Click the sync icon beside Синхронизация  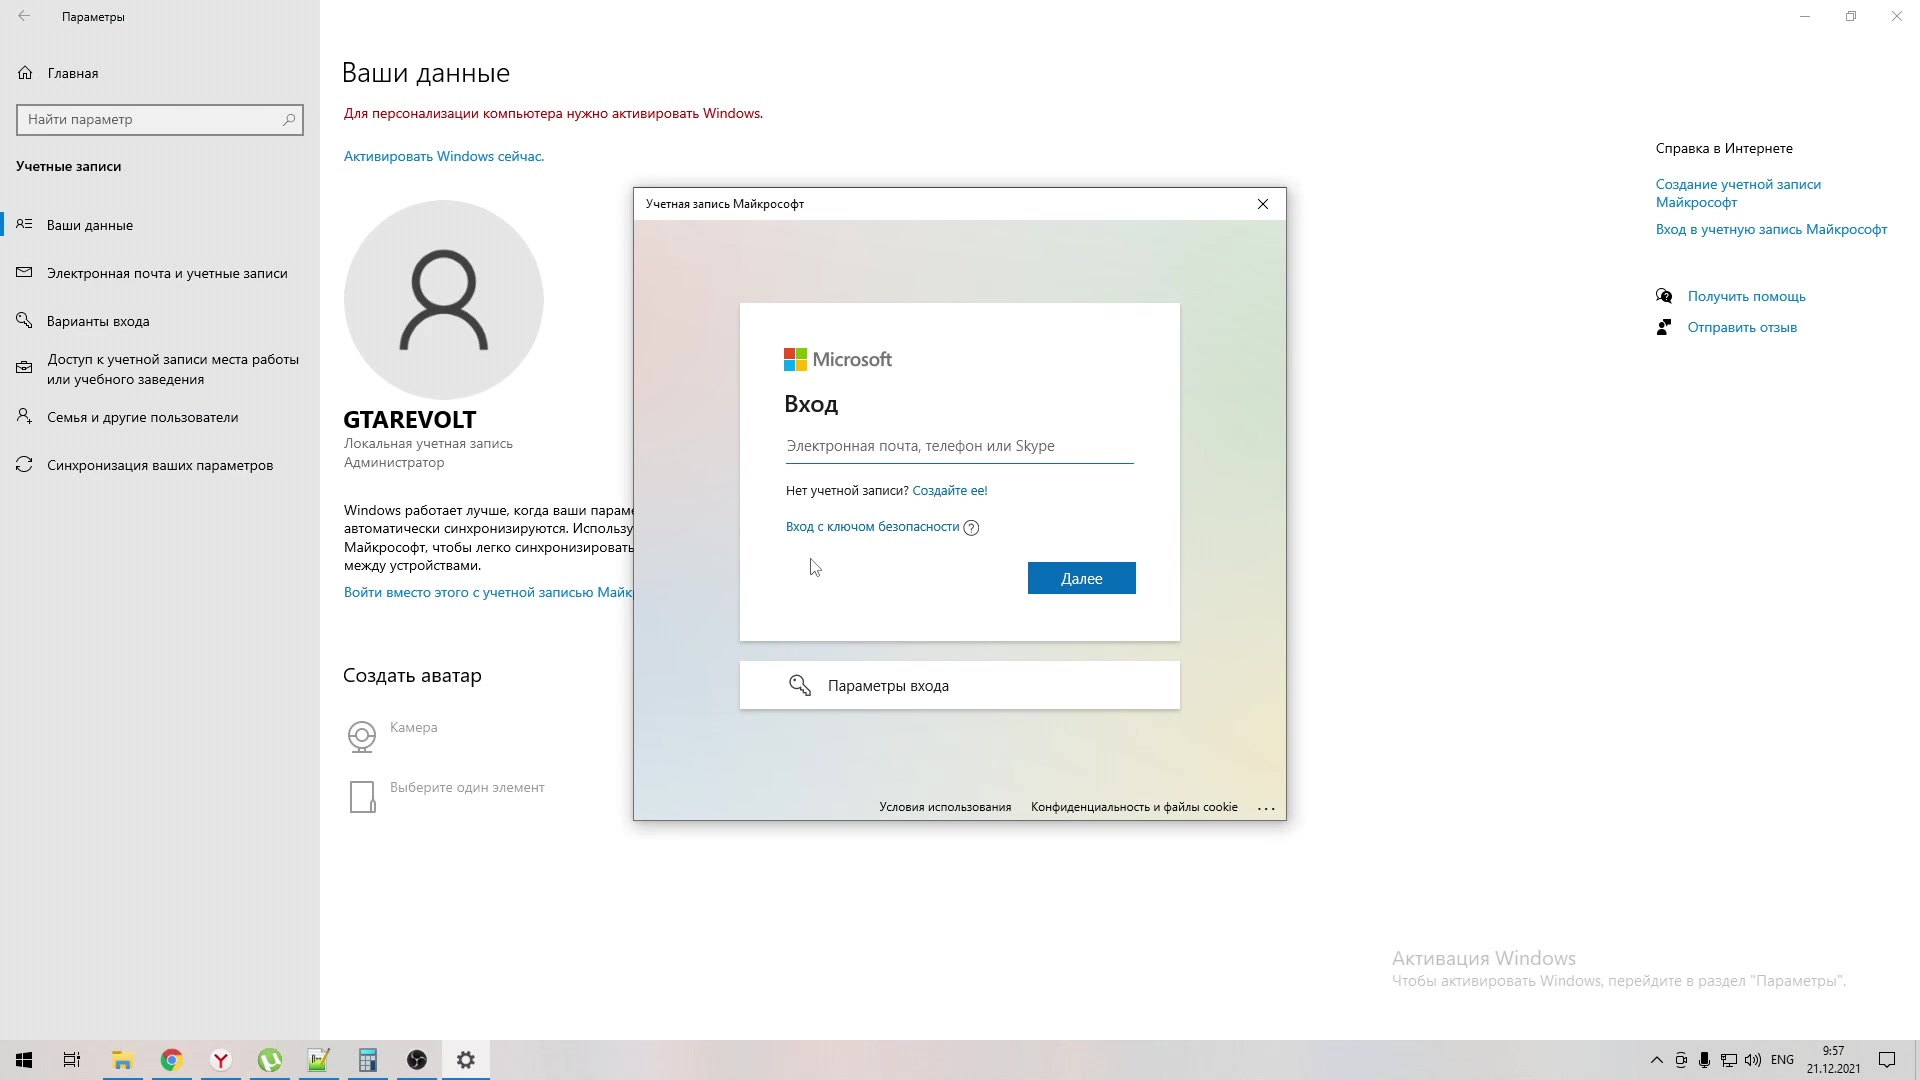coord(24,465)
